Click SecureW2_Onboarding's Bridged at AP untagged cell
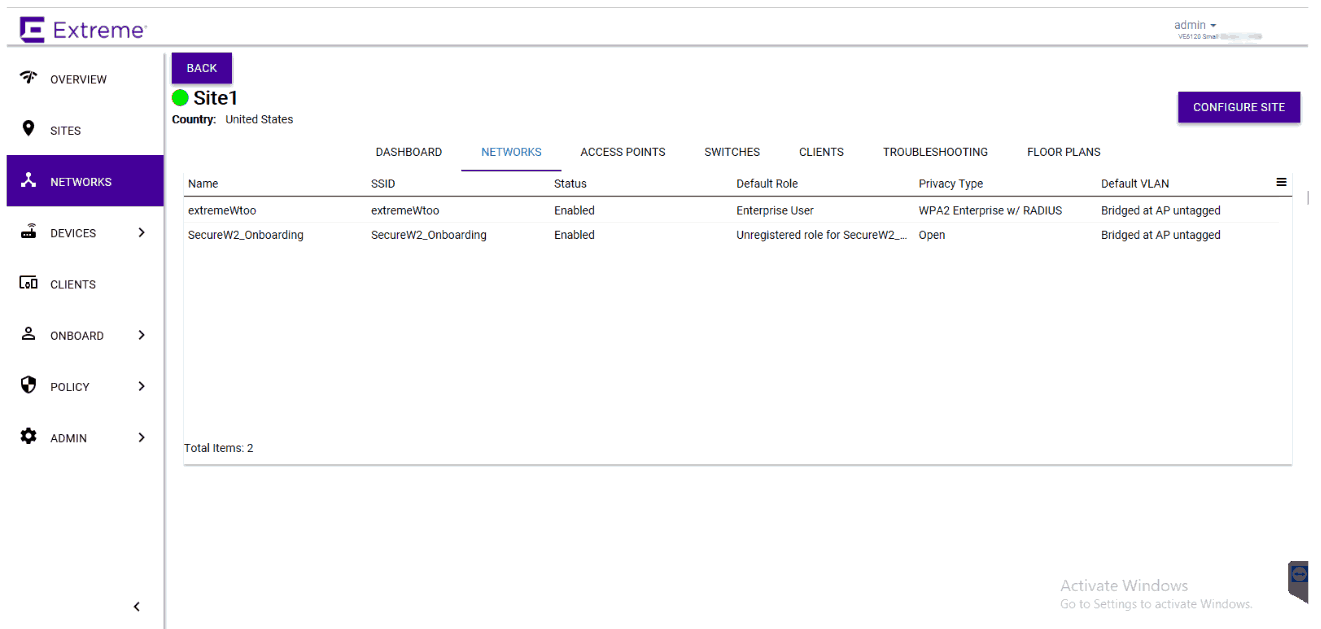Image resolution: width=1321 pixels, height=629 pixels. 1161,235
